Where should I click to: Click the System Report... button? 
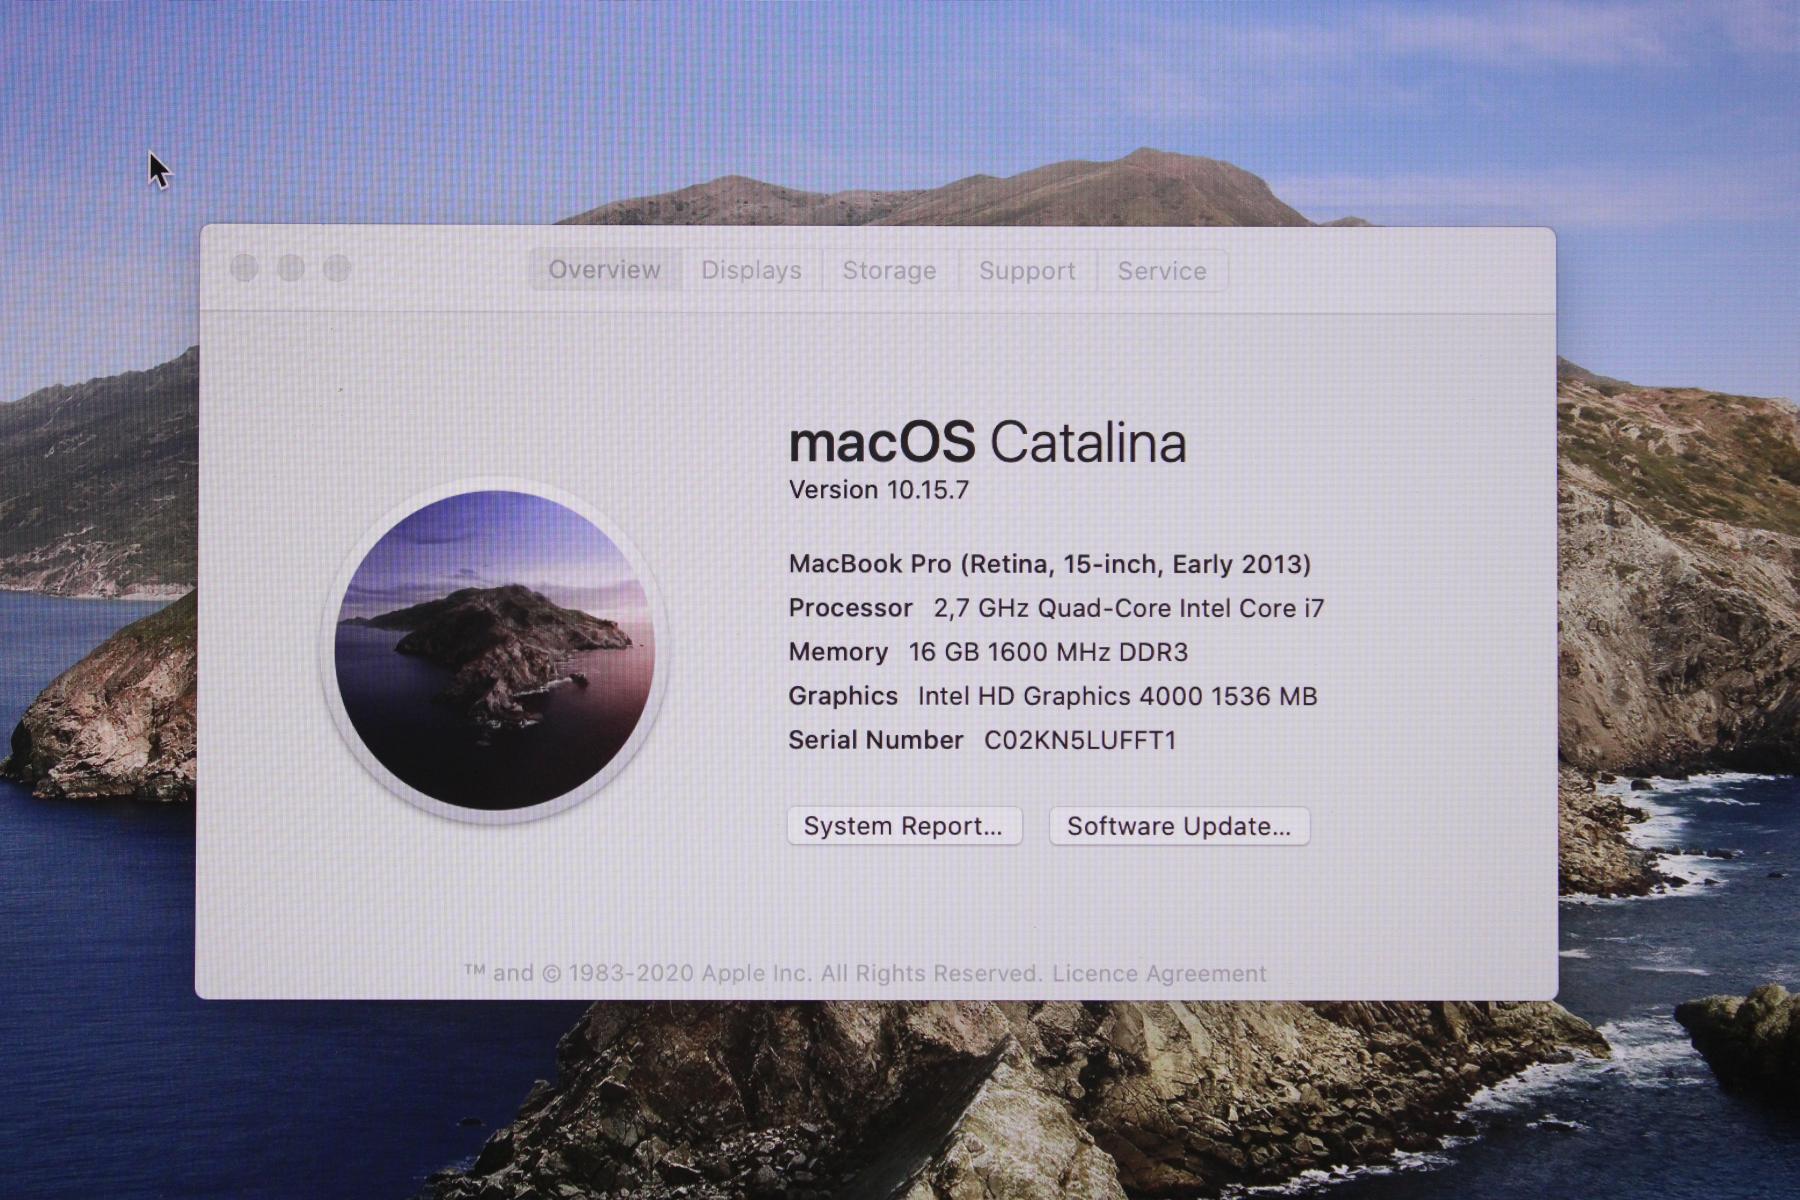[904, 826]
